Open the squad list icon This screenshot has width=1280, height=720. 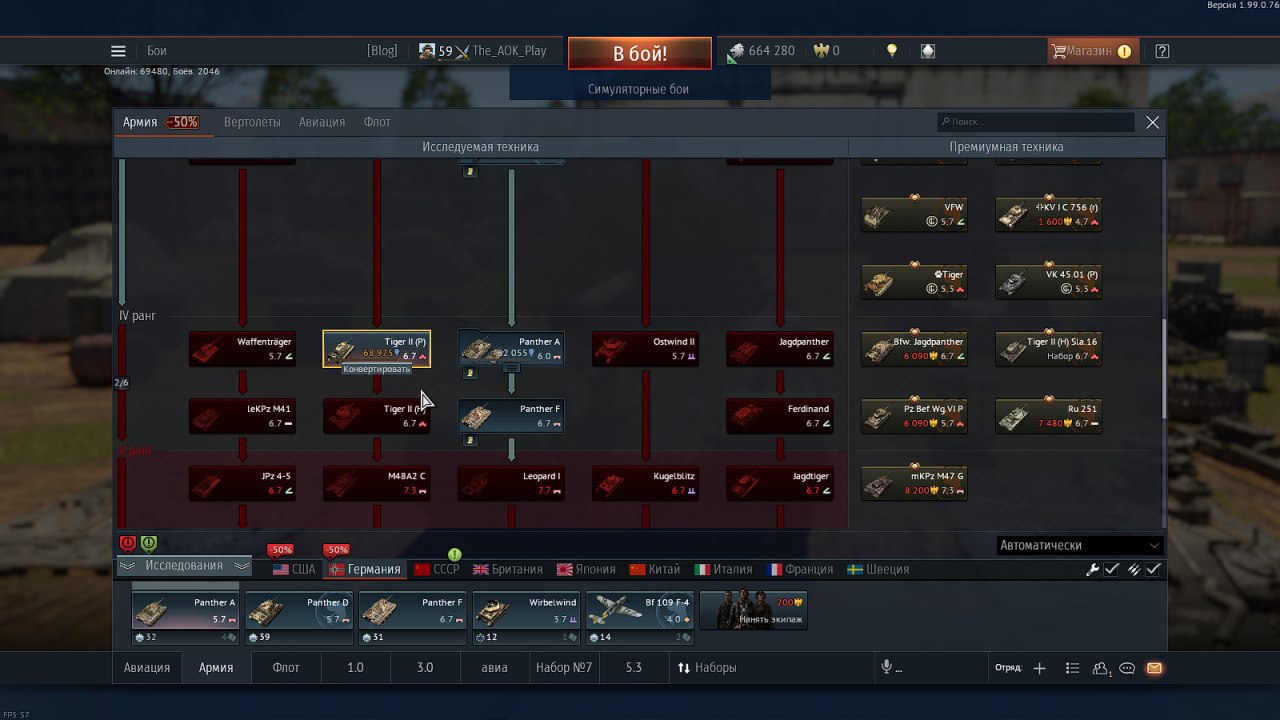pyautogui.click(x=1072, y=668)
